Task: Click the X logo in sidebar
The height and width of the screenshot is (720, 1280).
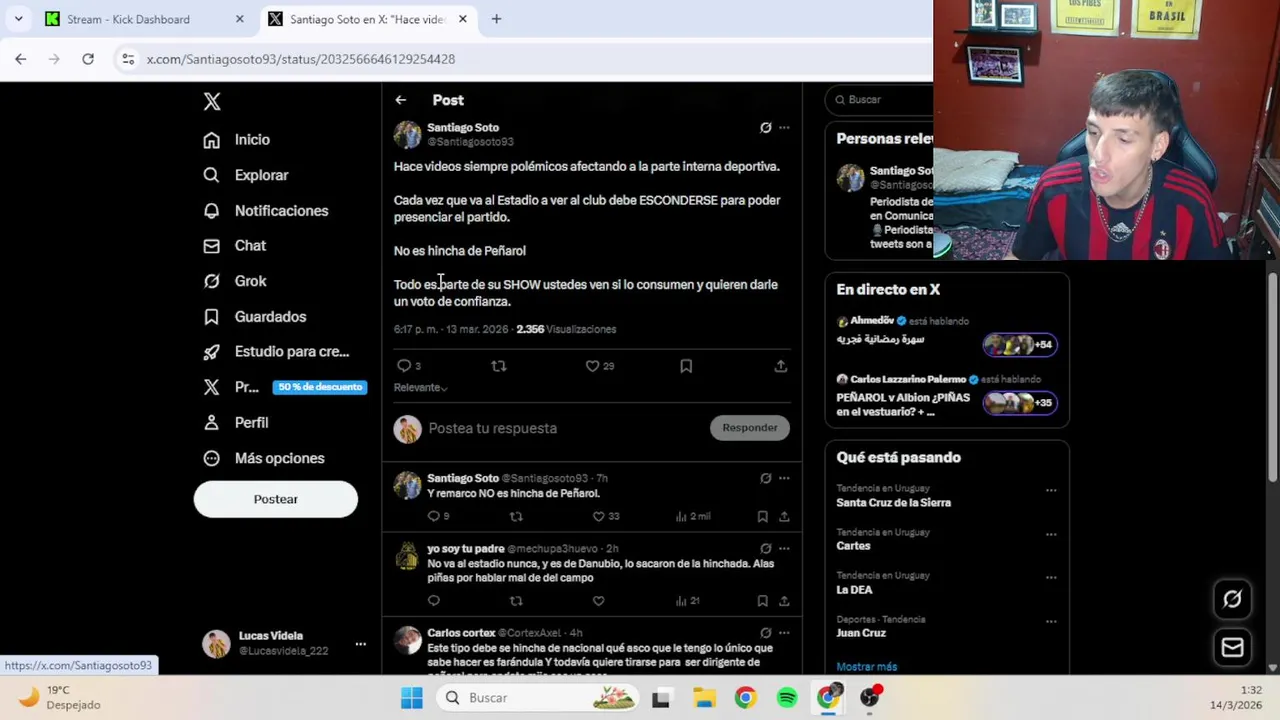Action: 212,101
